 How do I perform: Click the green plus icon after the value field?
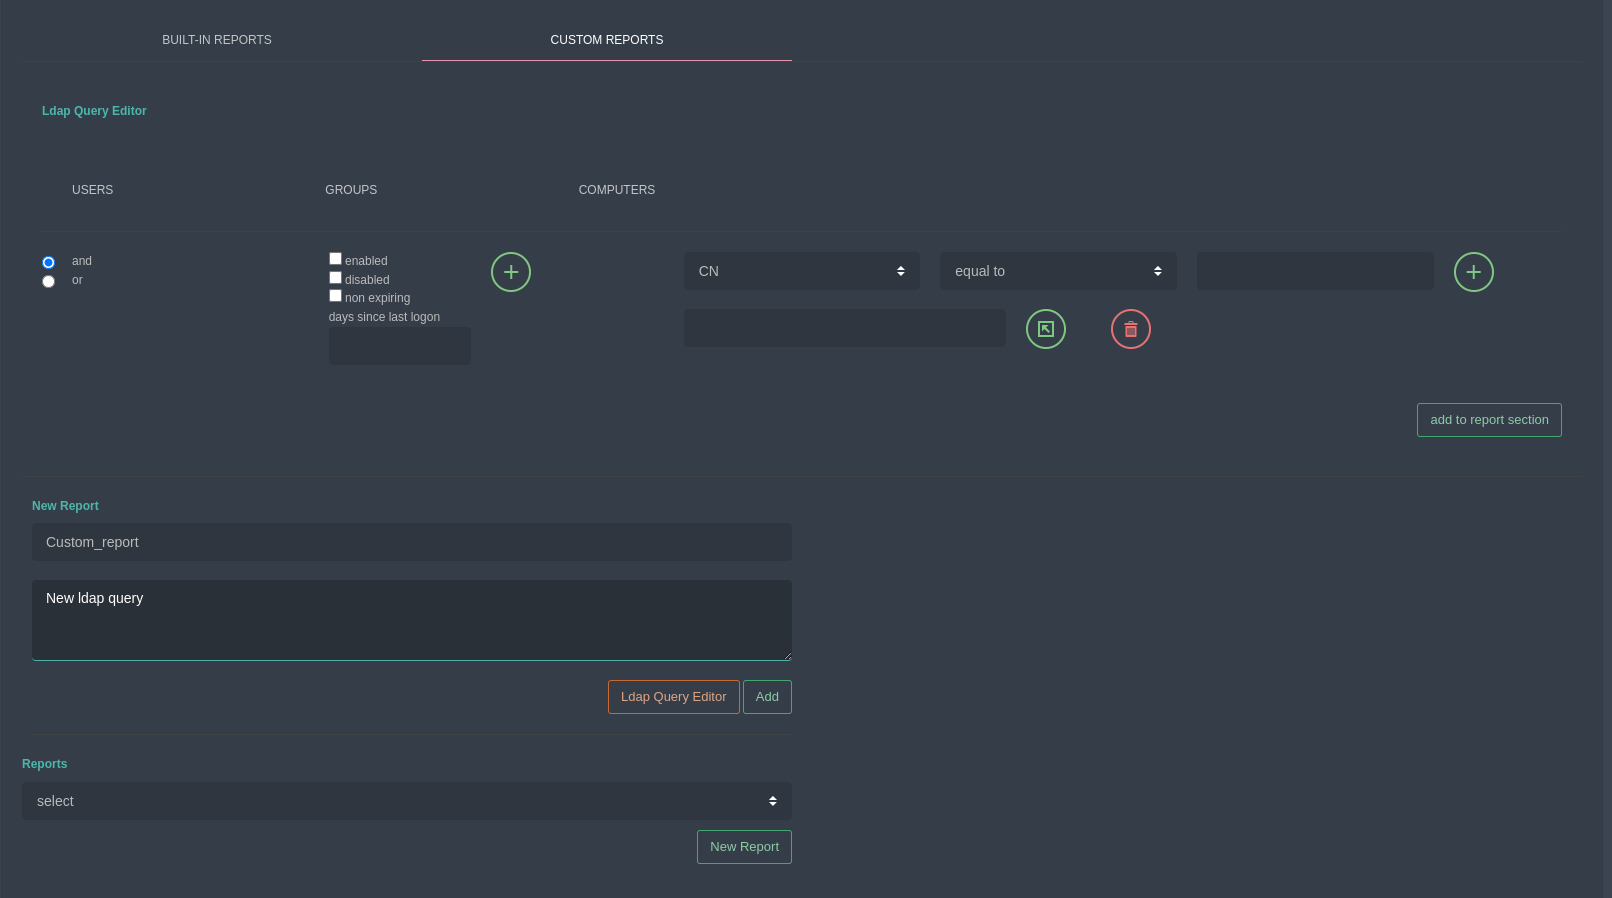point(1474,272)
